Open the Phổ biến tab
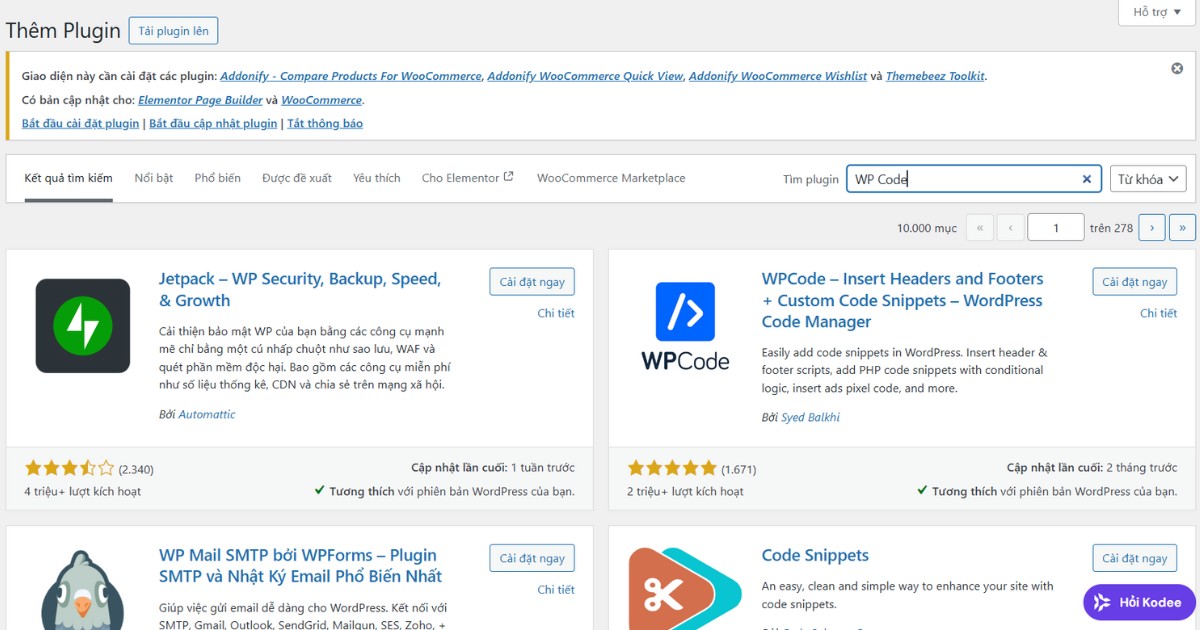The image size is (1200, 630). [217, 178]
